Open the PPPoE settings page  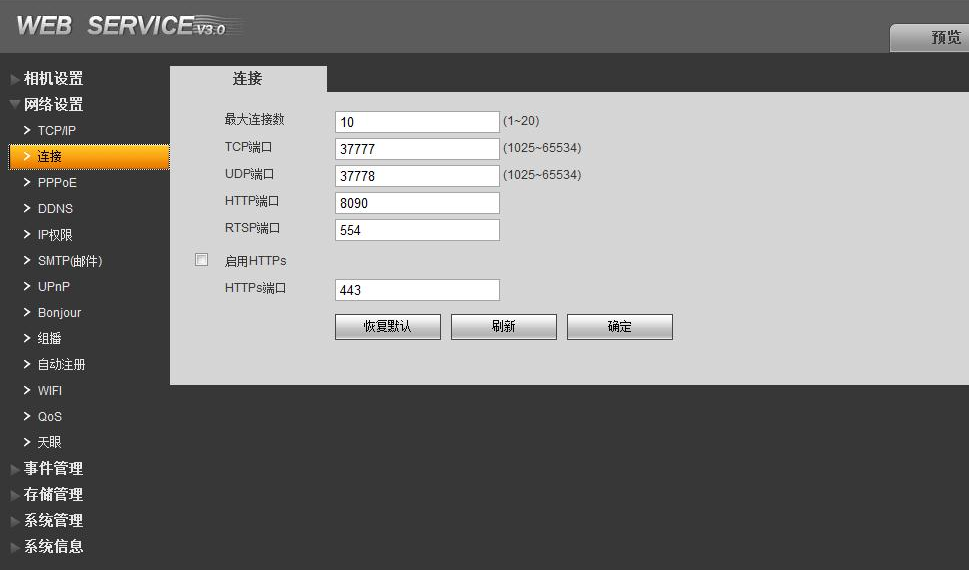(57, 183)
